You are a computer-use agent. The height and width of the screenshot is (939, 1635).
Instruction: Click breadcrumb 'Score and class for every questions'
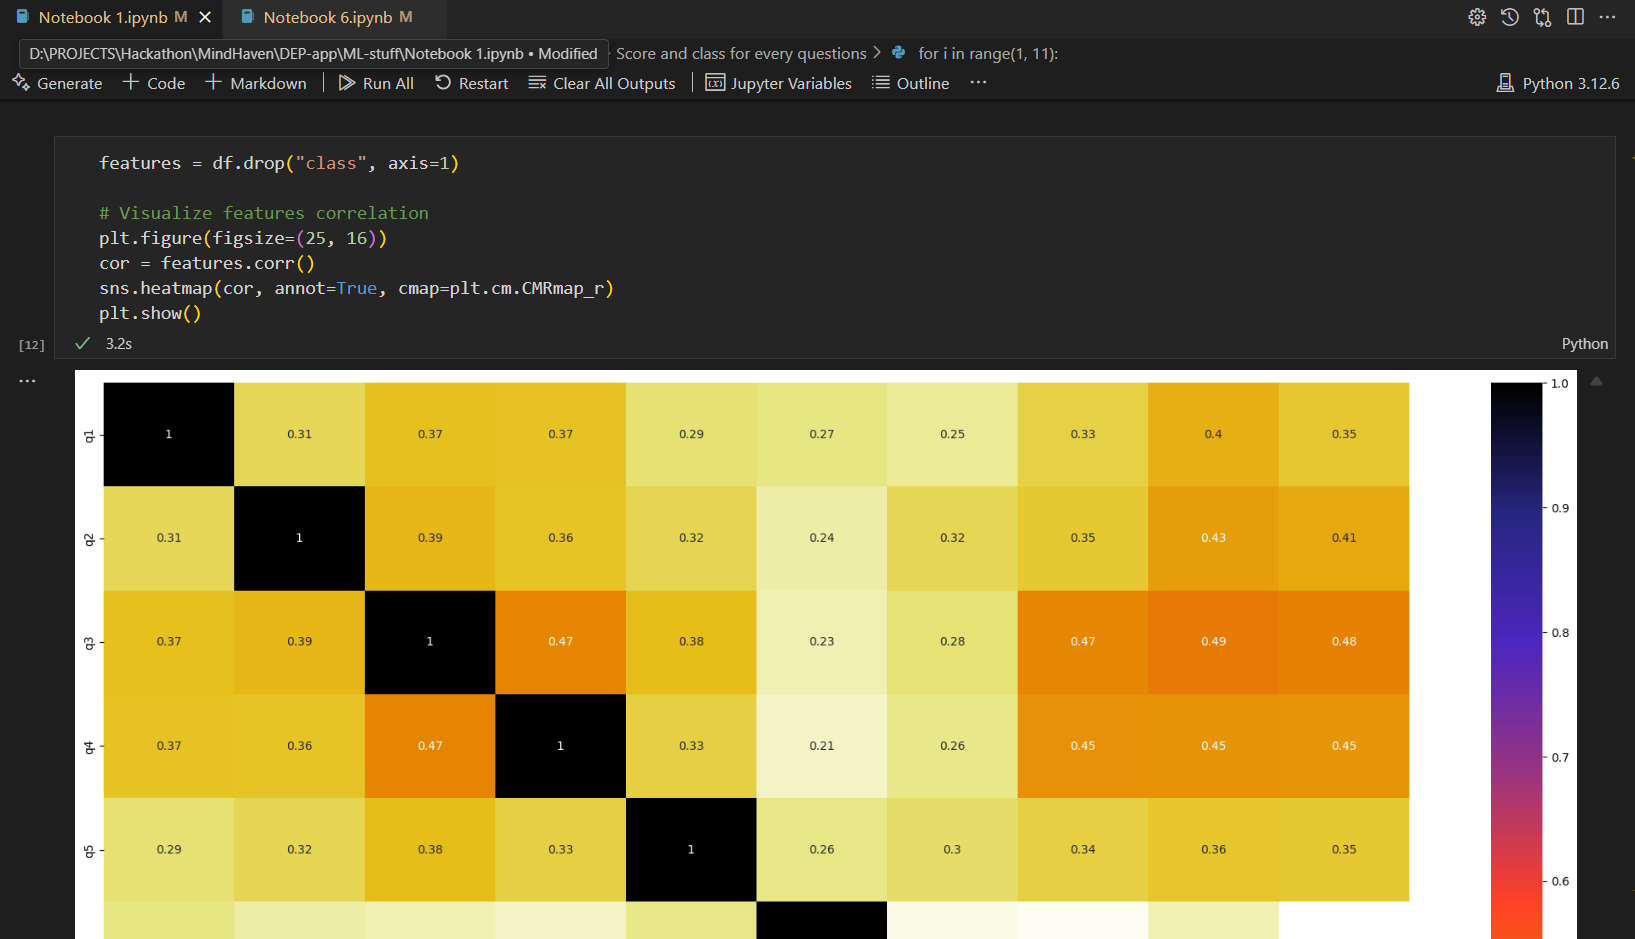741,54
